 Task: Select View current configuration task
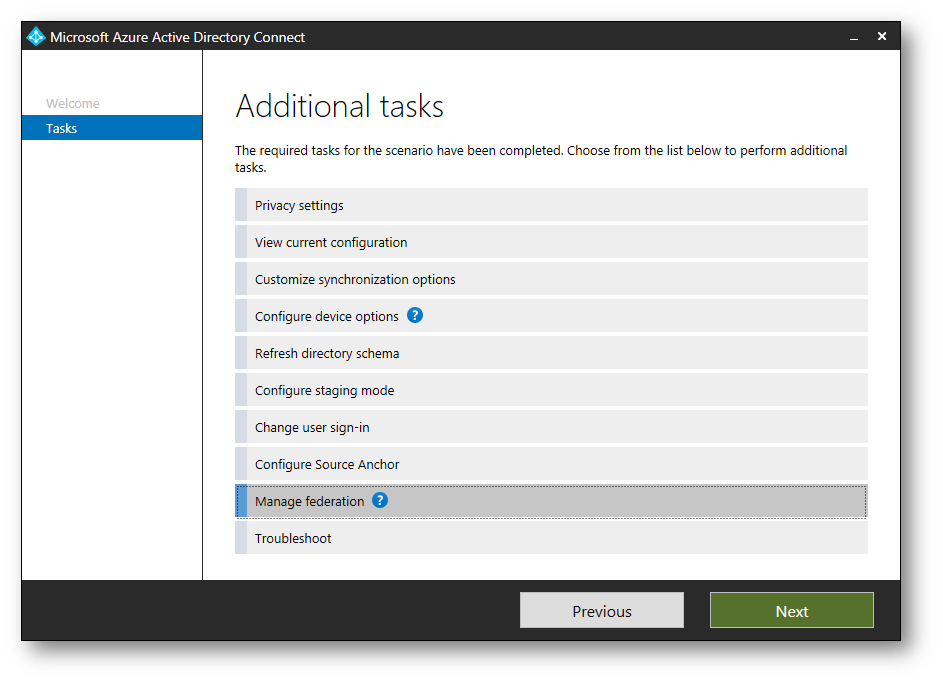(x=551, y=242)
